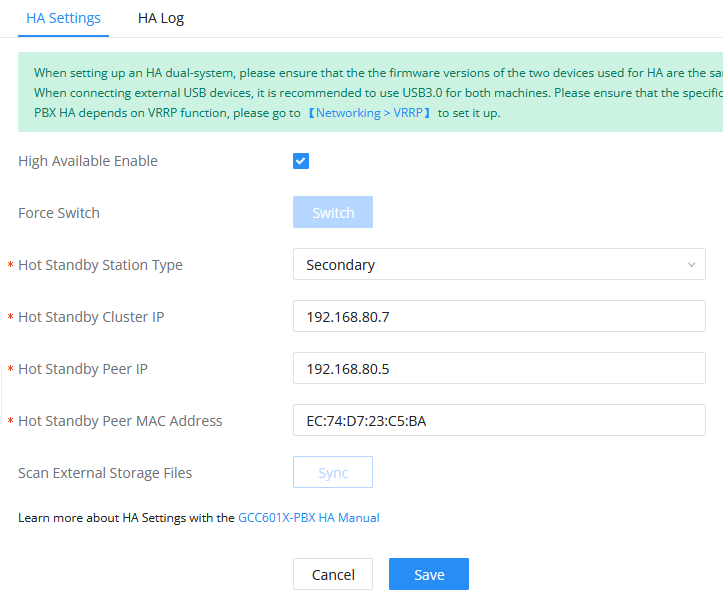The image size is (723, 594).
Task: Click the 'Learn more about HA Settings with the' text
Action: pyautogui.click(x=126, y=518)
